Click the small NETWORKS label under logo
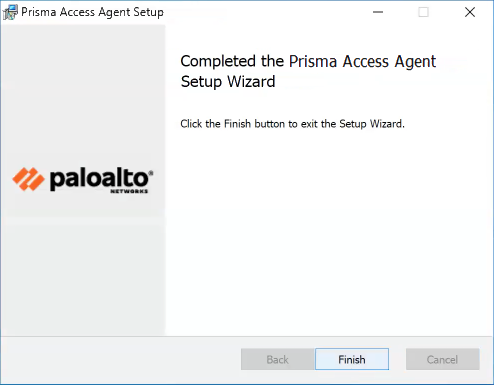This screenshot has width=494, height=385. coord(129,191)
